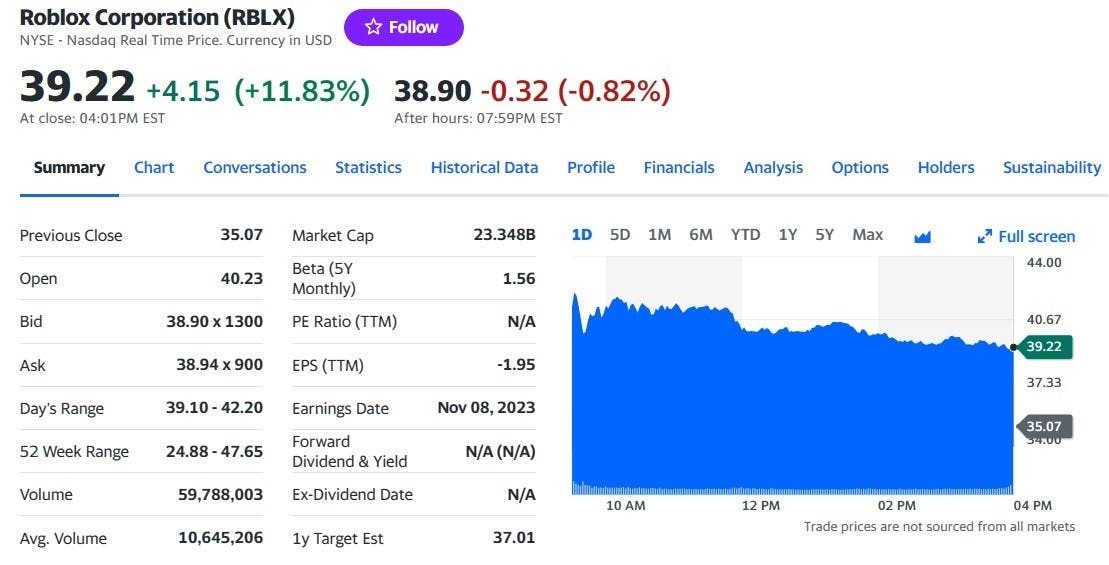Viewport: 1109px width, 565px height.
Task: Switch chart to YTD range
Action: pyautogui.click(x=745, y=235)
